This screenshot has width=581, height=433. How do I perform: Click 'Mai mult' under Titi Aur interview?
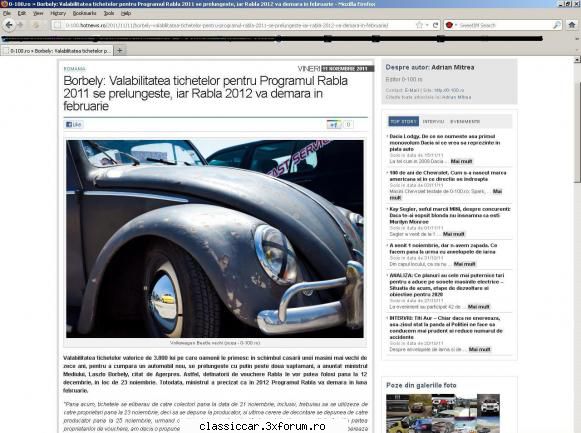[x=479, y=349]
